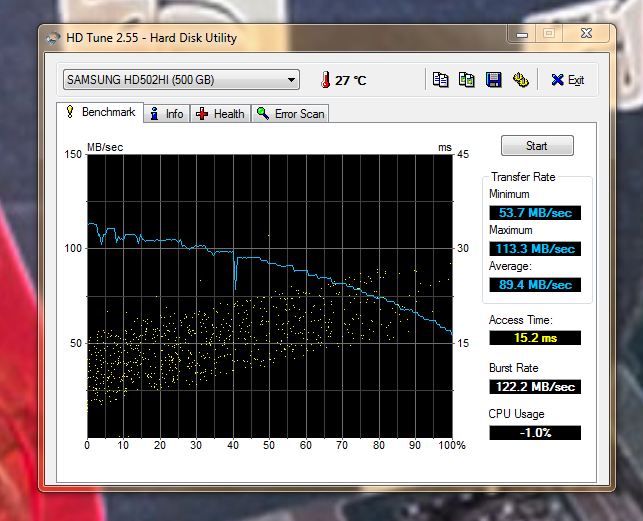The height and width of the screenshot is (521, 643).
Task: Click the burst rate value 122.2 MB/sec
Action: pos(535,386)
